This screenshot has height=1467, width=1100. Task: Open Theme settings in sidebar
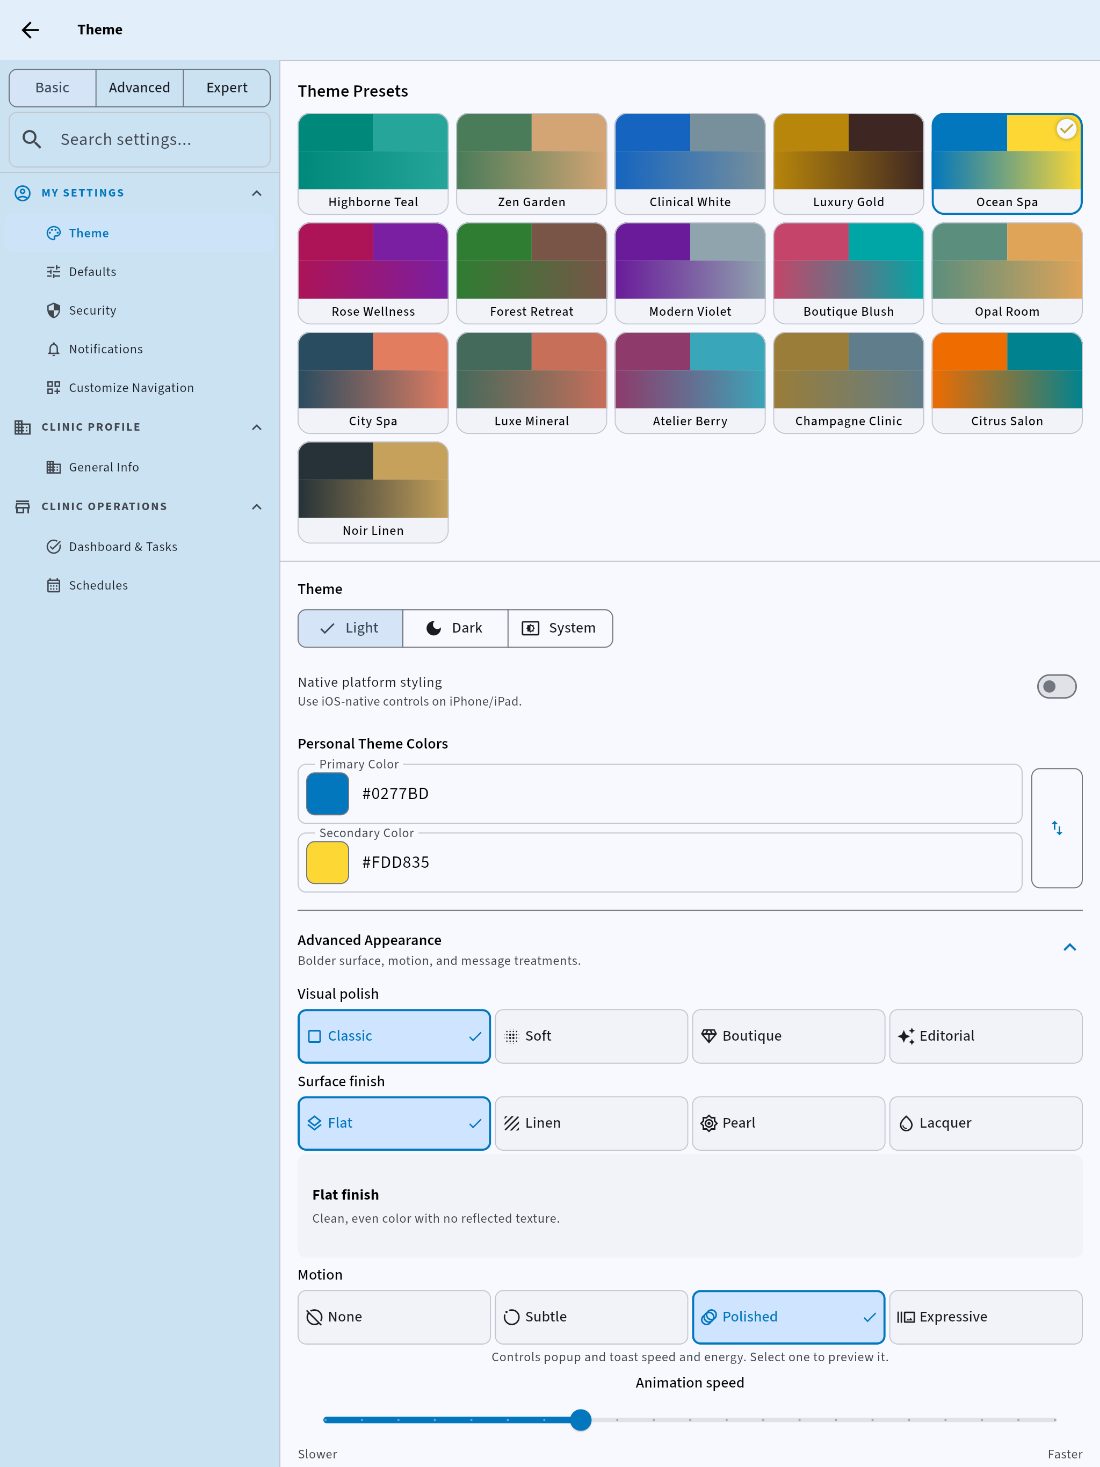[140, 233]
